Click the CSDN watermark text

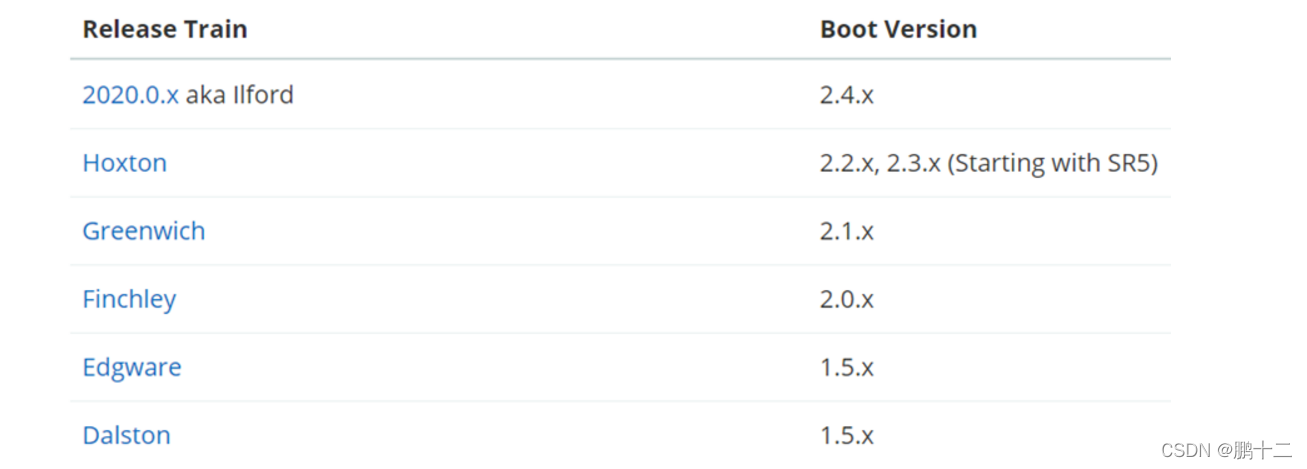point(1187,451)
